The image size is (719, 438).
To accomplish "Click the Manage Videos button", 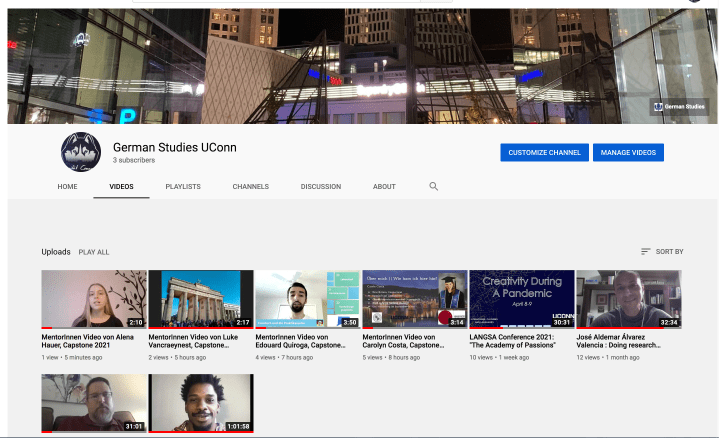I will (628, 152).
